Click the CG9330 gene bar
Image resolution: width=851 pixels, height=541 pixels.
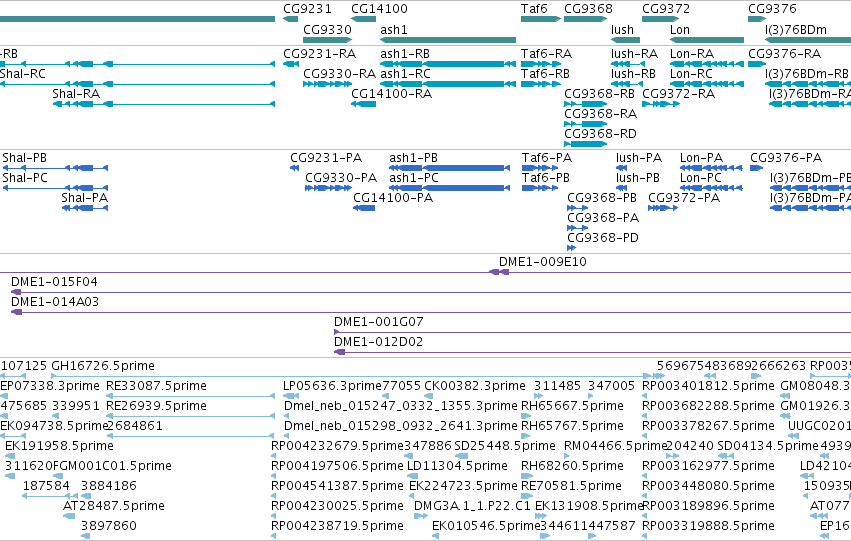(x=328, y=40)
